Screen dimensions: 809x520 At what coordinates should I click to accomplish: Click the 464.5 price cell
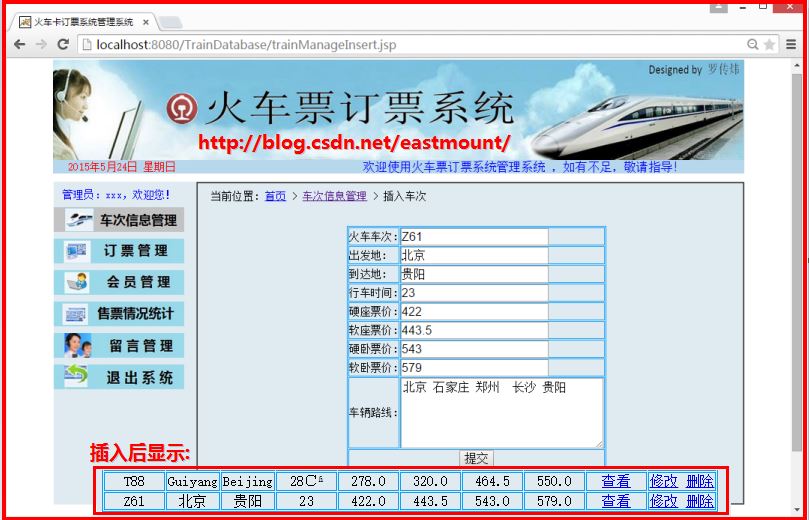coord(492,481)
